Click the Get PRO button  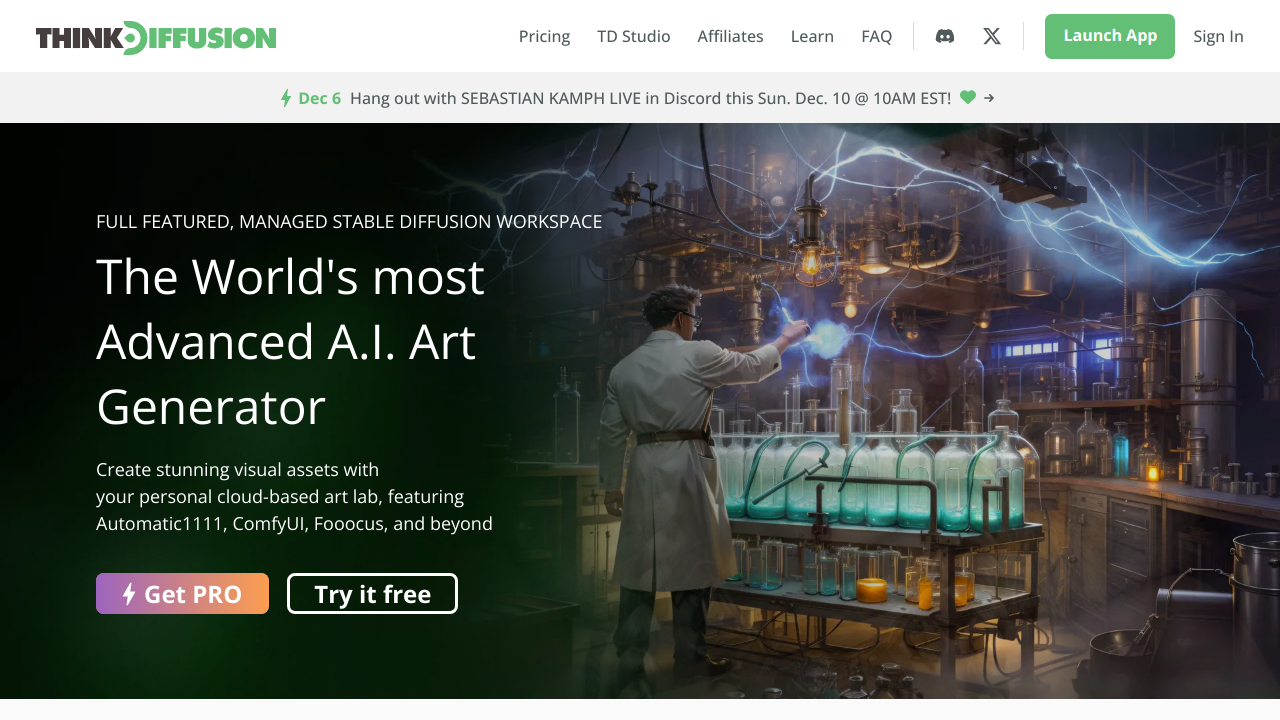pyautogui.click(x=182, y=593)
